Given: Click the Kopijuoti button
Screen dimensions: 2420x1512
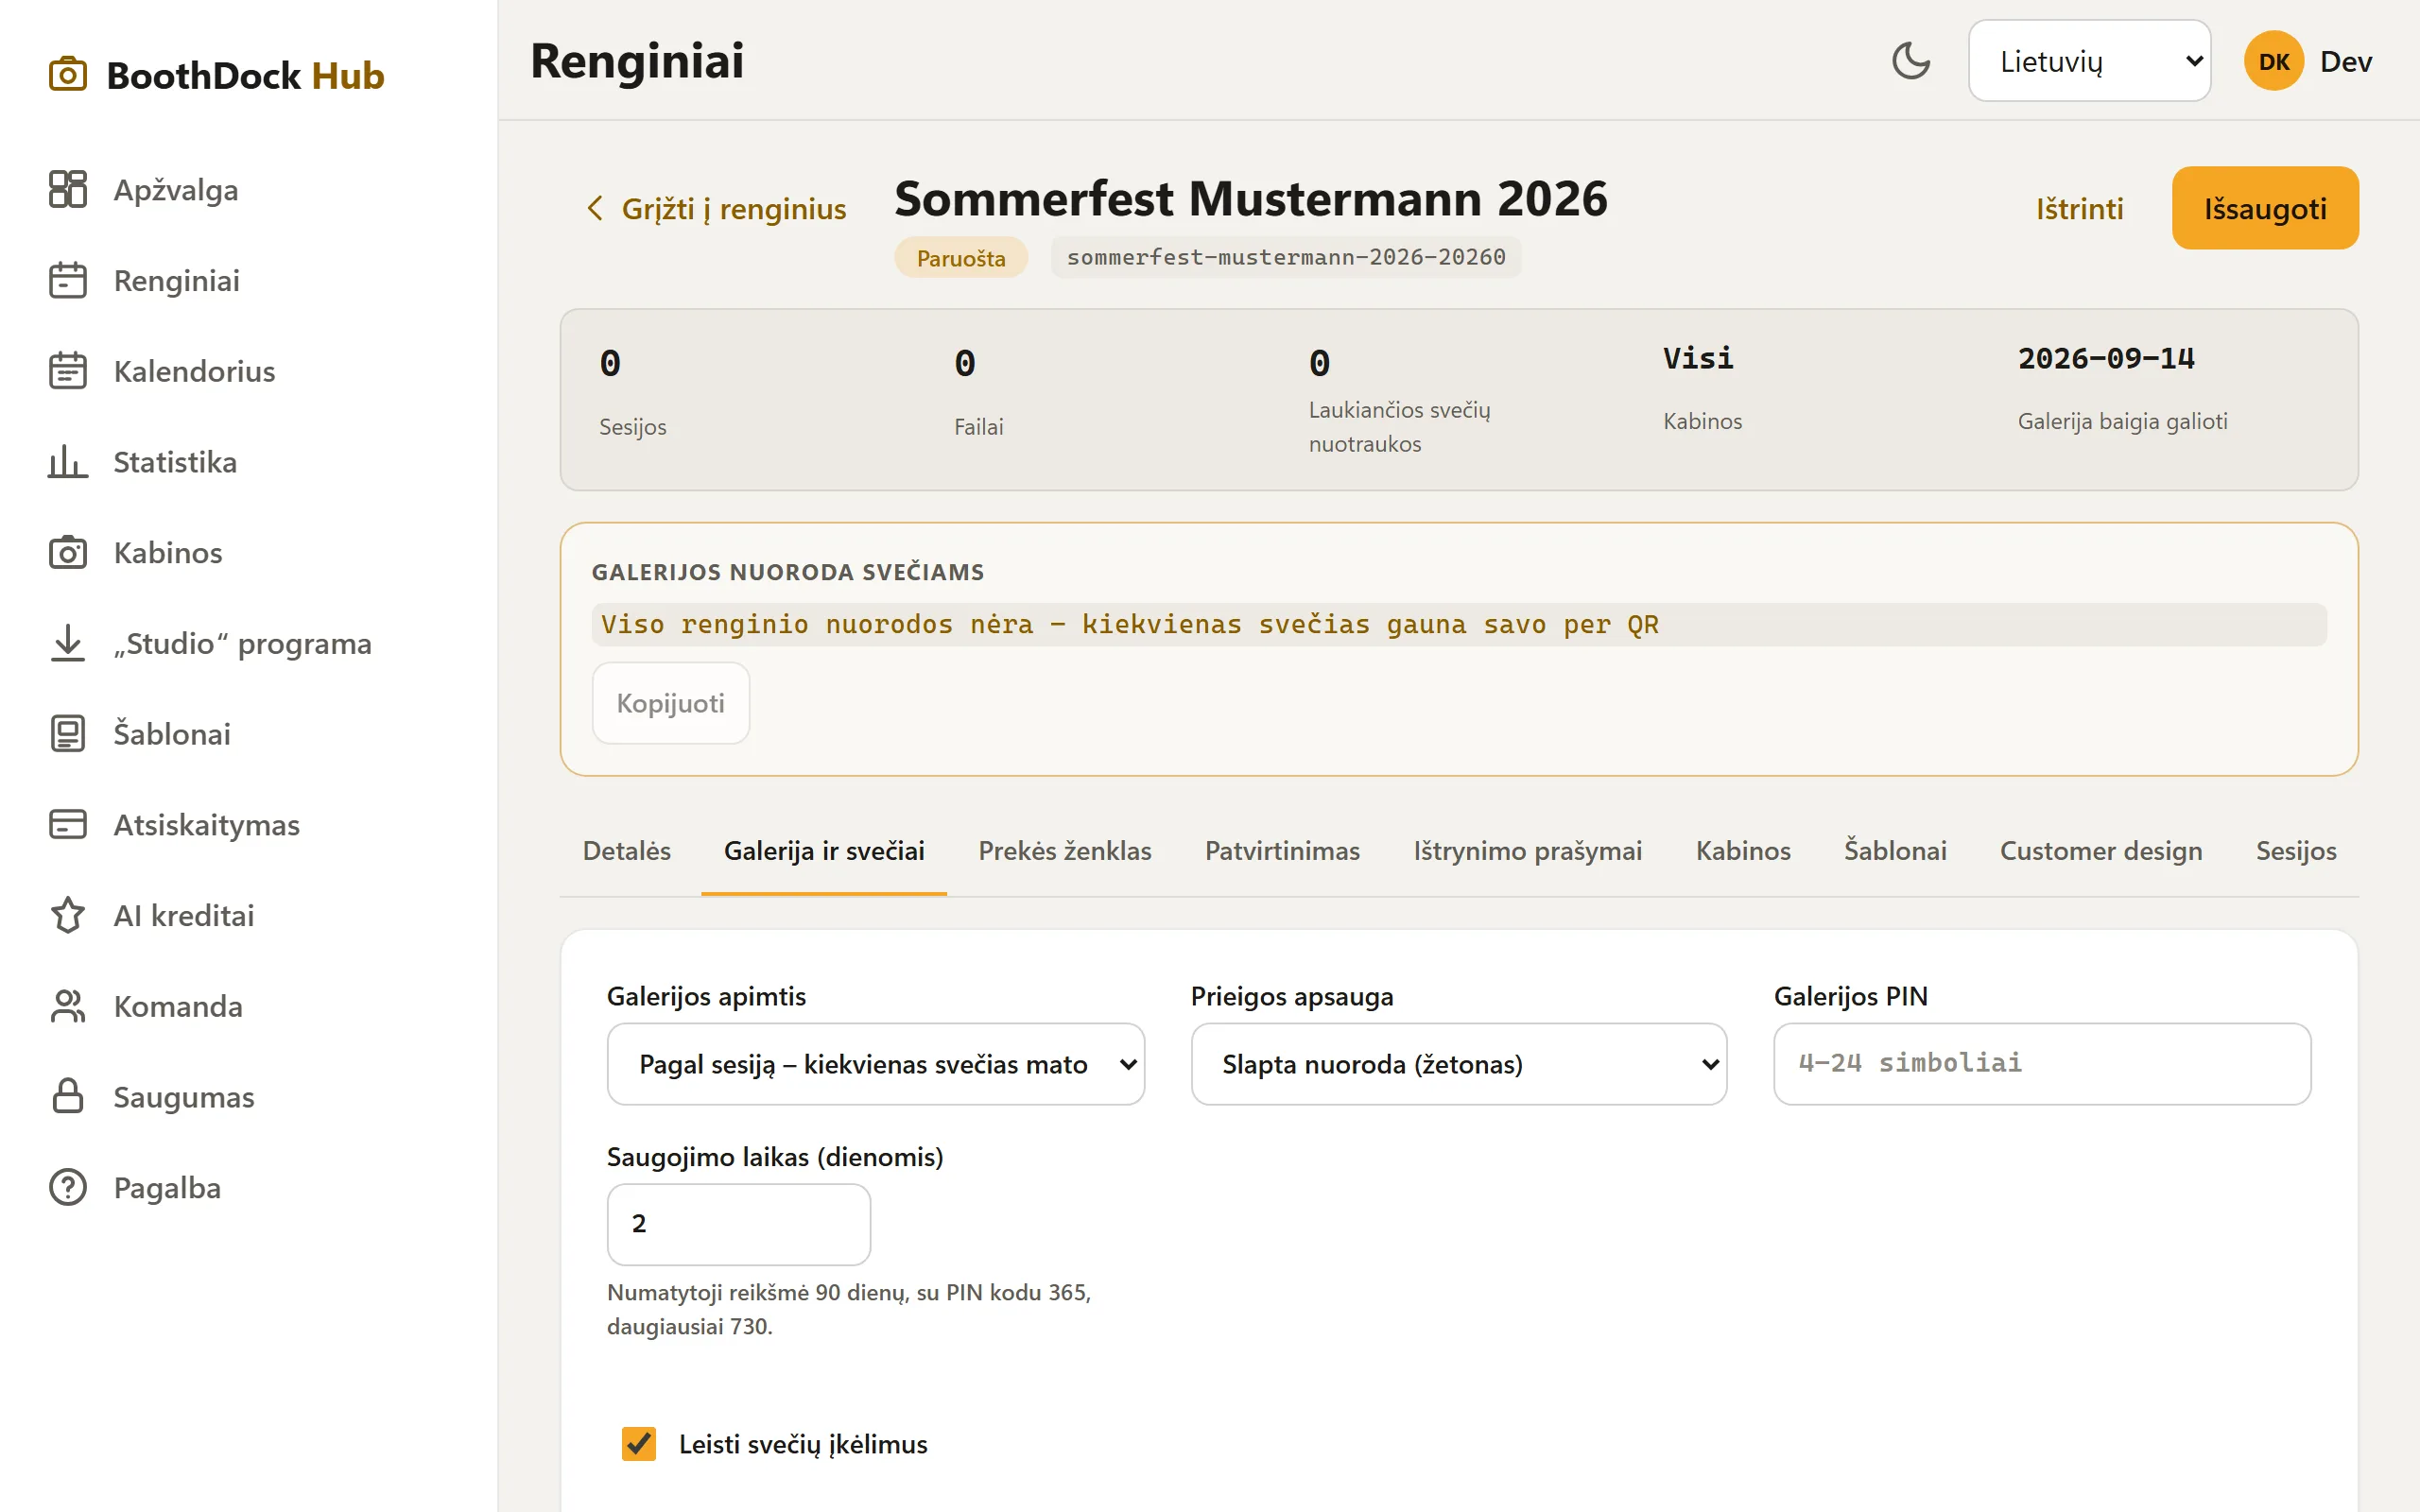Looking at the screenshot, I should pyautogui.click(x=670, y=703).
